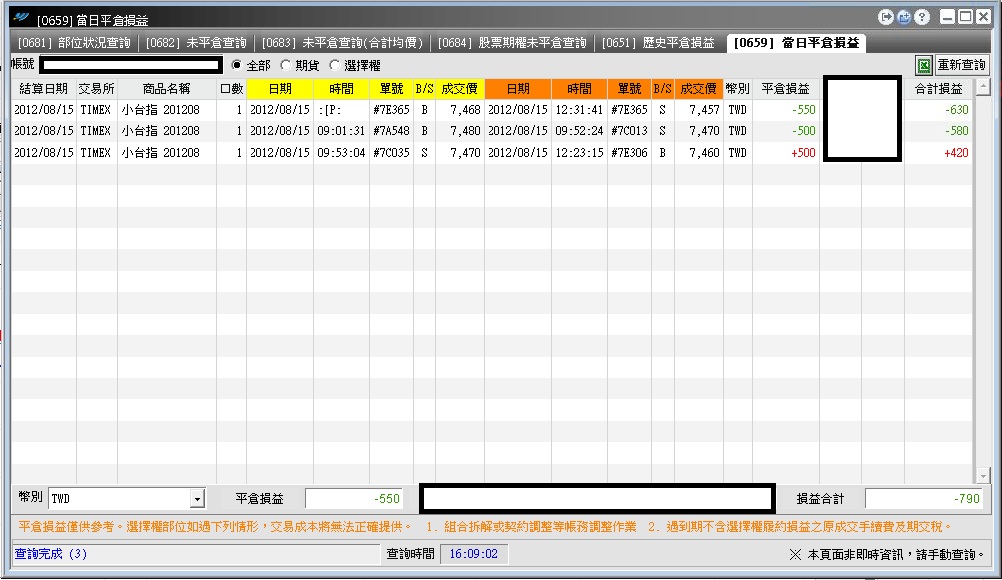Screen dimensions: 1002x580
Task: Click the yellow 日期 column header
Action: pyautogui.click(x=280, y=89)
